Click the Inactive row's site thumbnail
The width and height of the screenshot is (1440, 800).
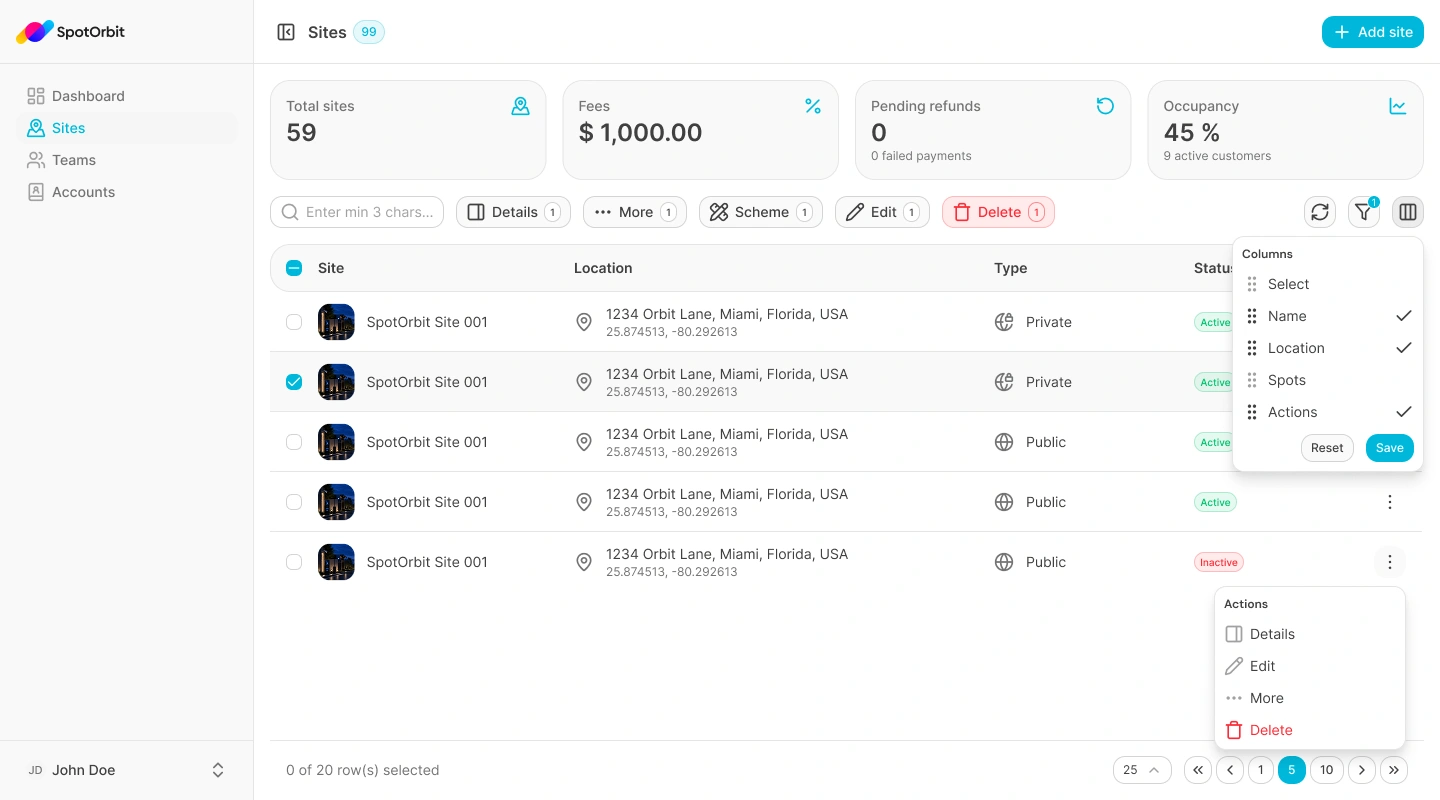pyautogui.click(x=336, y=562)
